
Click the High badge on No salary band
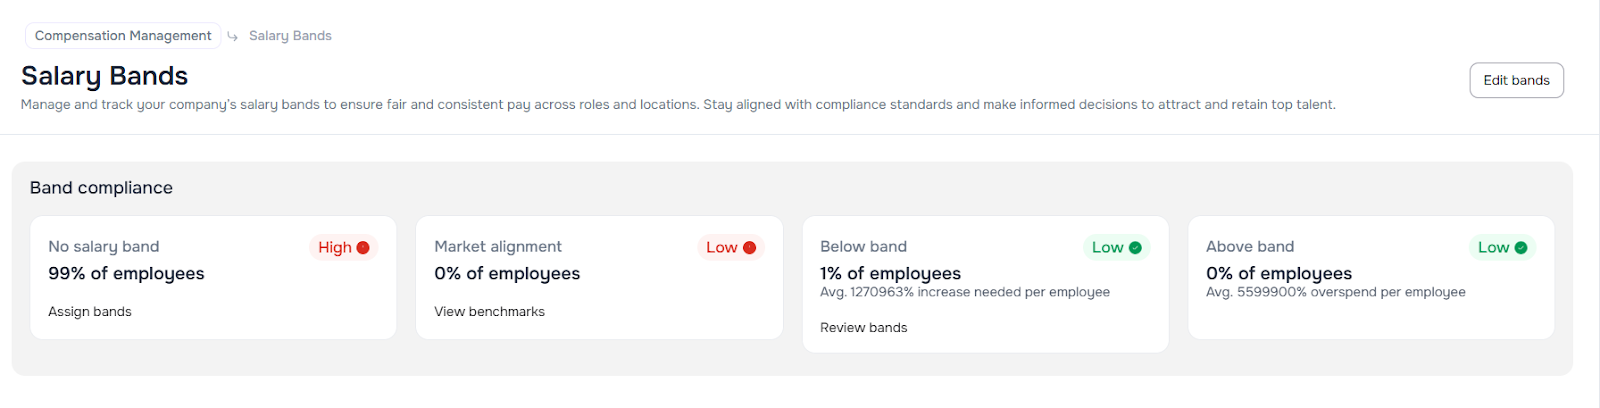335,248
